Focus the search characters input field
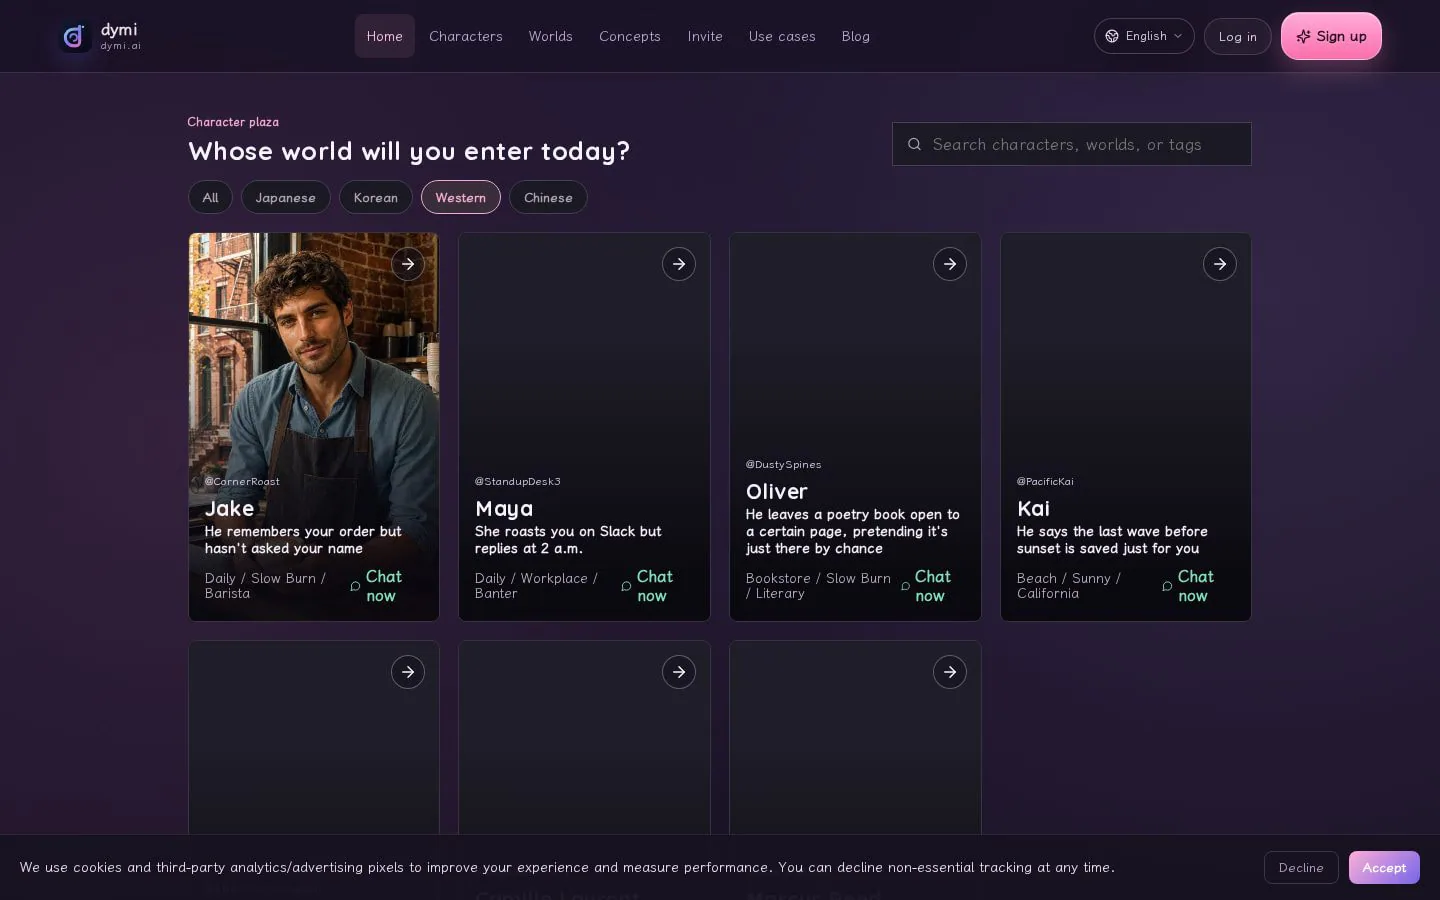 [1072, 144]
